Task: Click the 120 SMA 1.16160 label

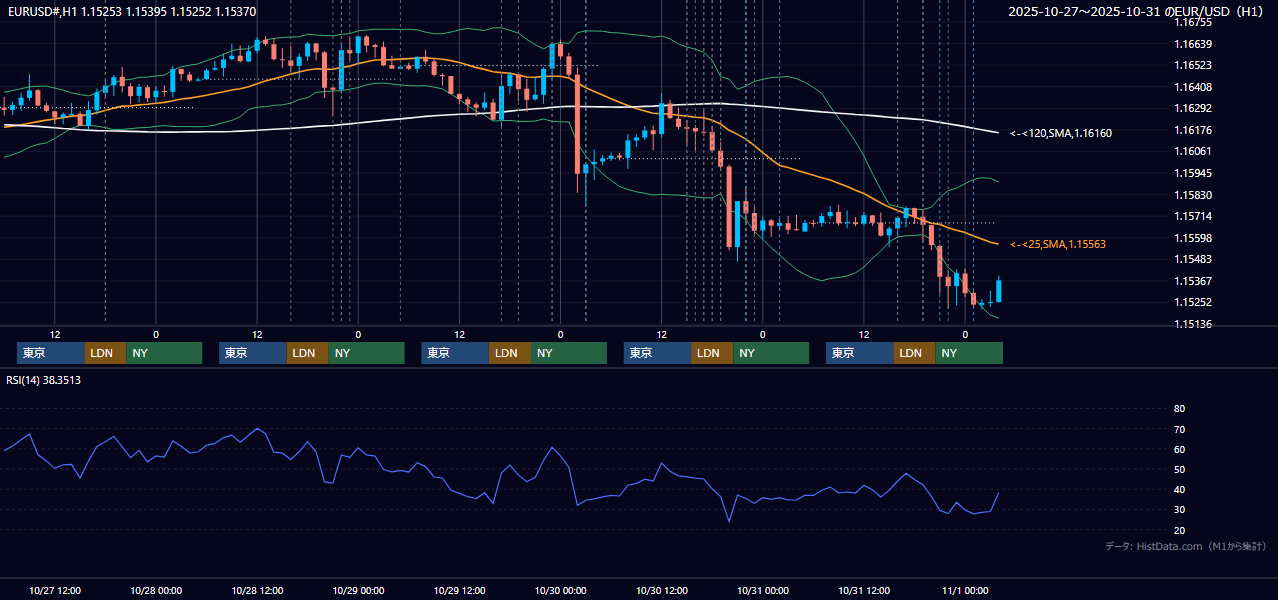Action: [1061, 133]
